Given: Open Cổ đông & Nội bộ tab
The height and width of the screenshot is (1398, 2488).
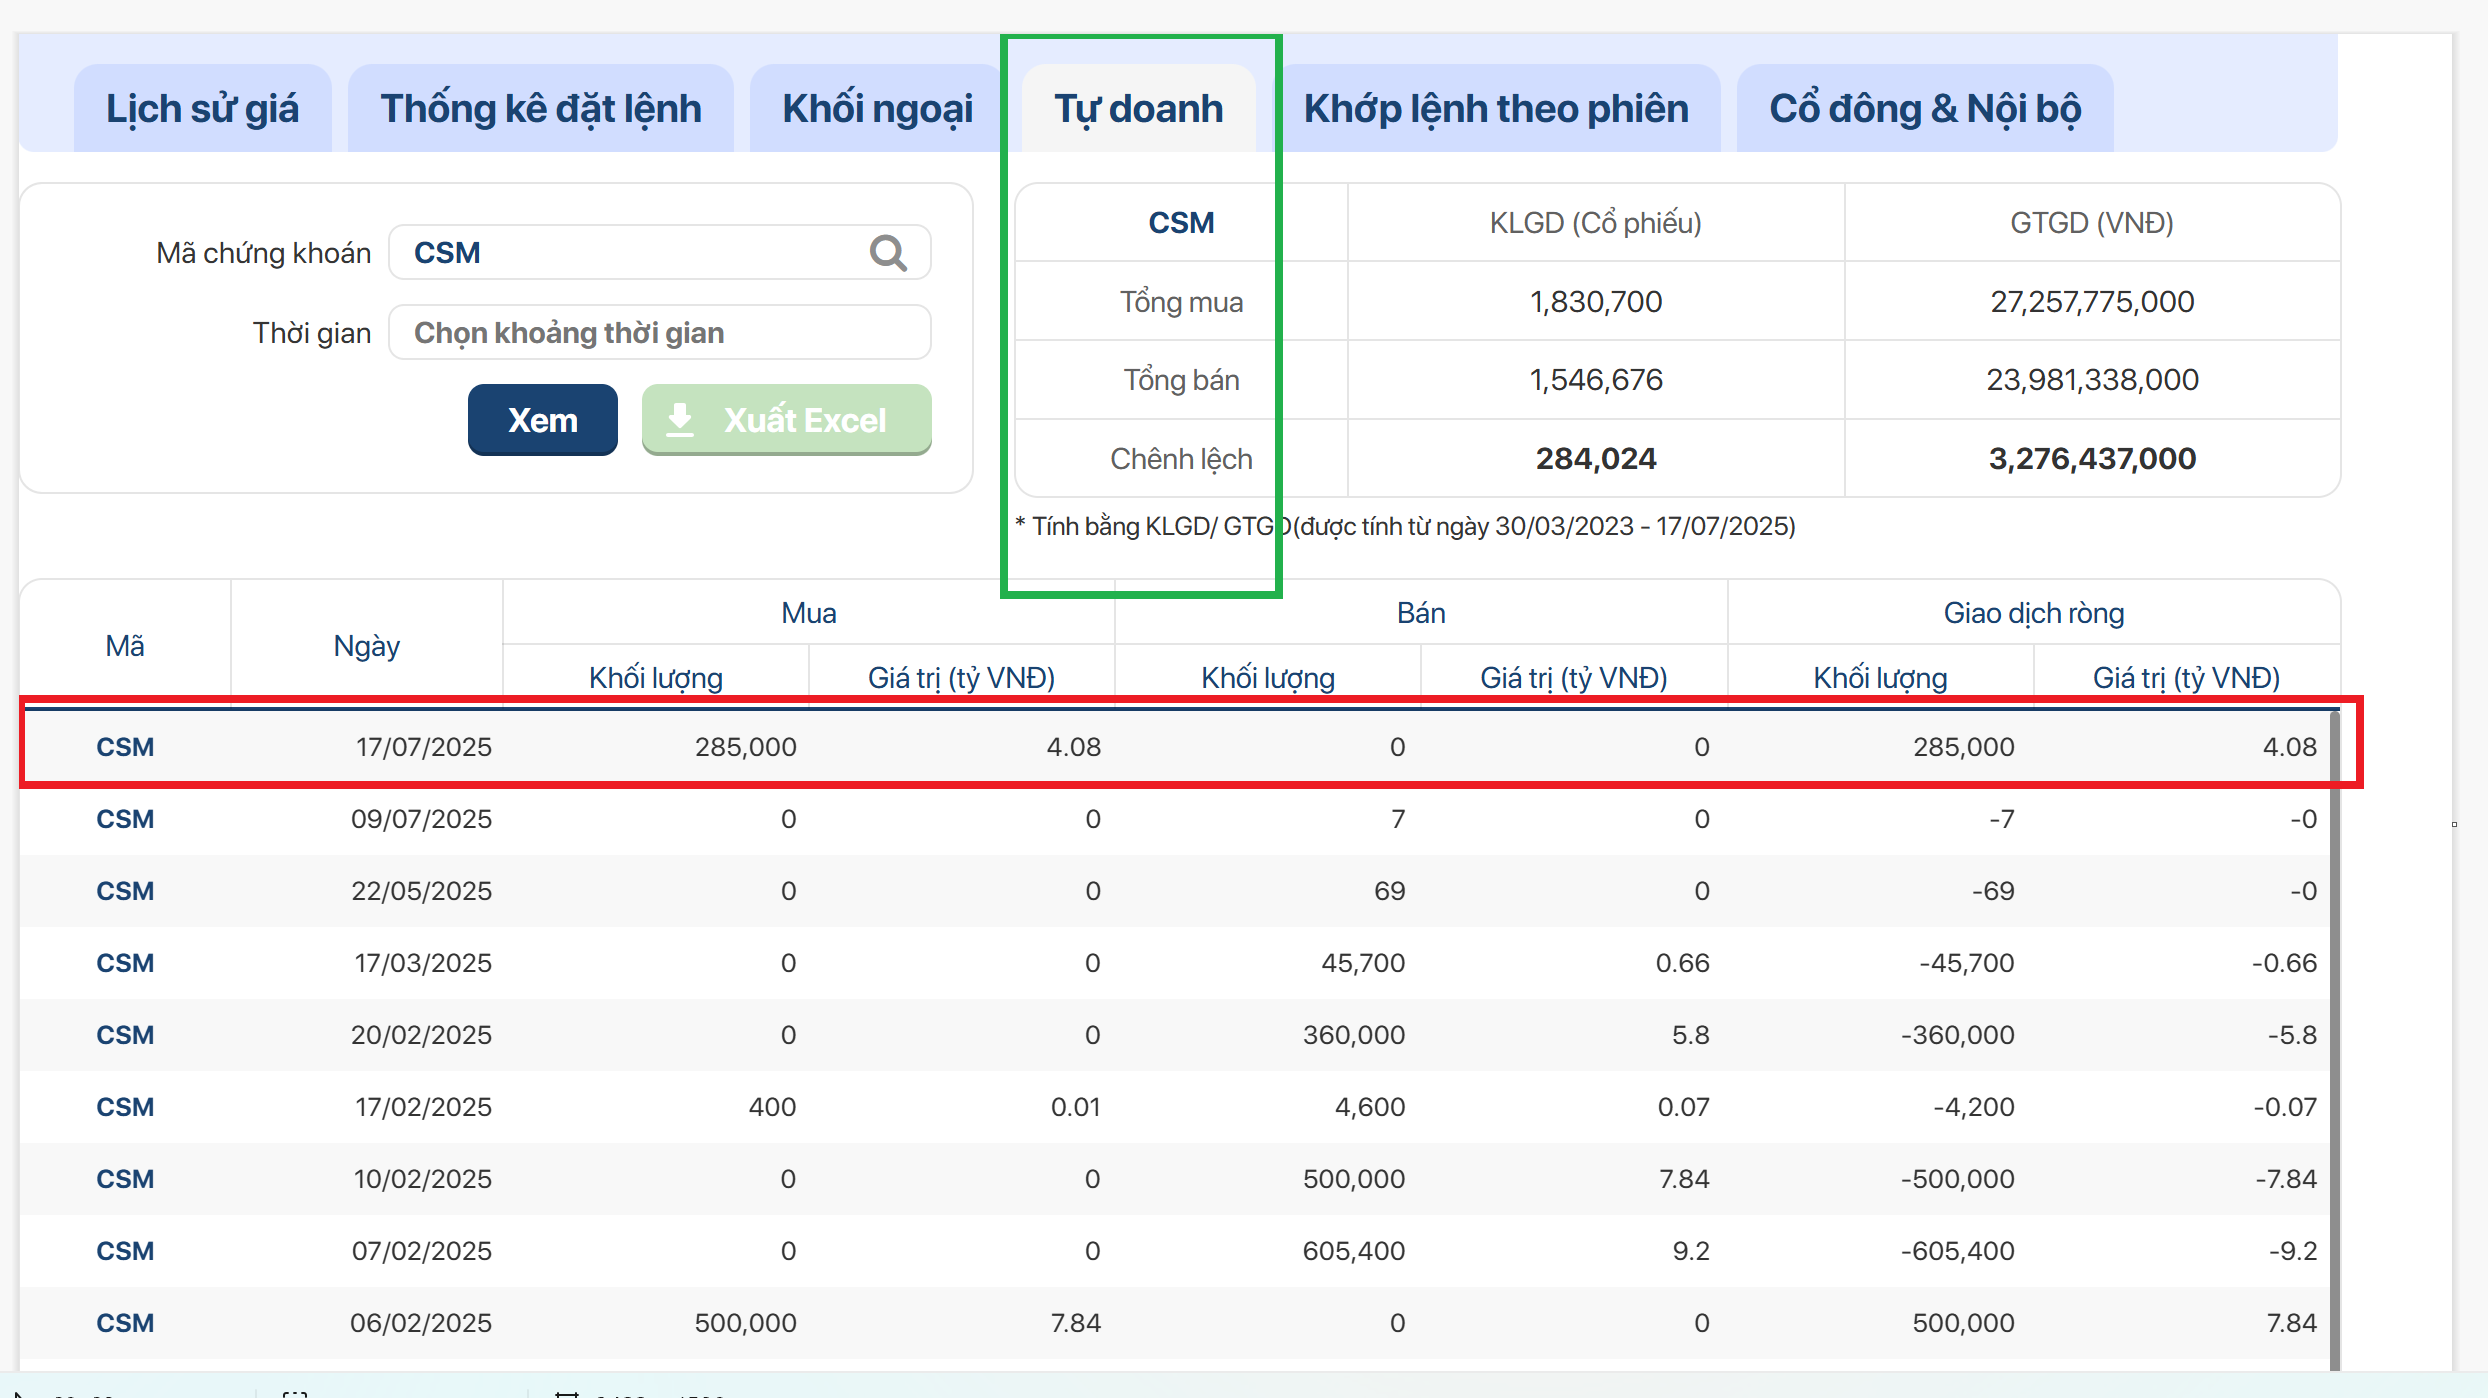Looking at the screenshot, I should (x=1925, y=109).
